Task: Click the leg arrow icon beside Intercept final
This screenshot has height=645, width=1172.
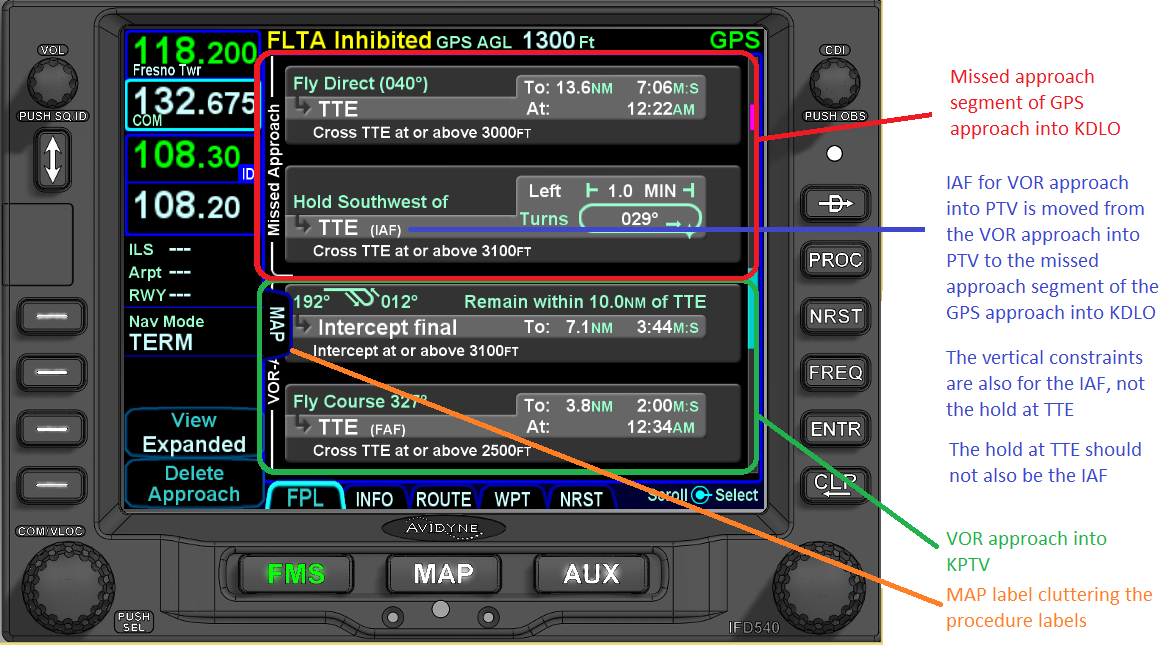Action: [303, 327]
